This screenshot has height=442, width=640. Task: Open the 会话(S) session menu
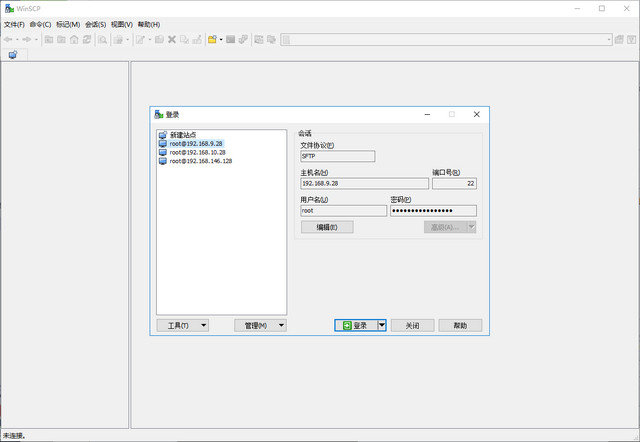tap(96, 23)
